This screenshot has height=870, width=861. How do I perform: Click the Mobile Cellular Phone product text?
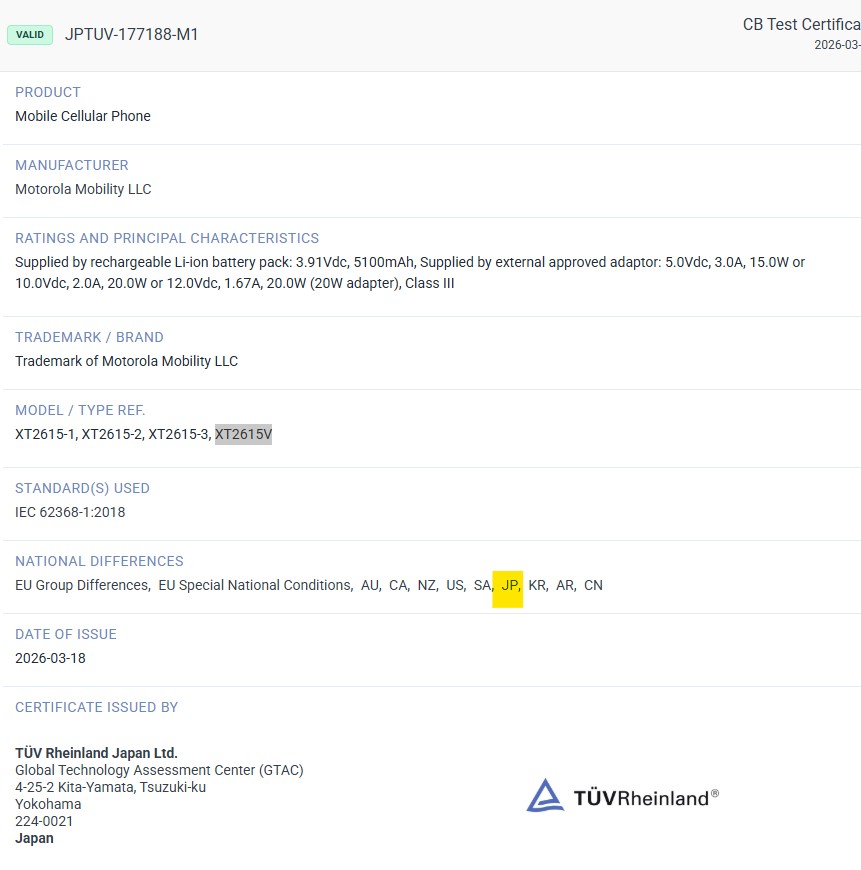tap(83, 116)
